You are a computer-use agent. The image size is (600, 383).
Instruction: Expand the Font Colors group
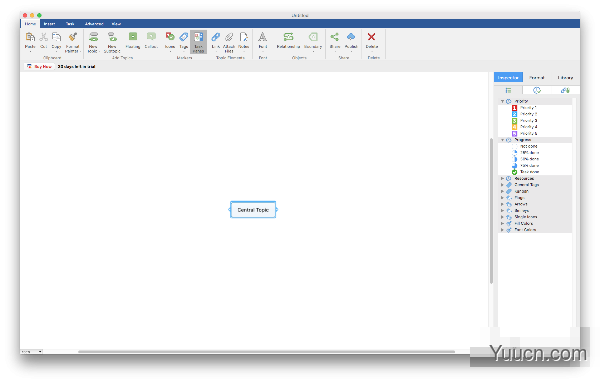(502, 230)
